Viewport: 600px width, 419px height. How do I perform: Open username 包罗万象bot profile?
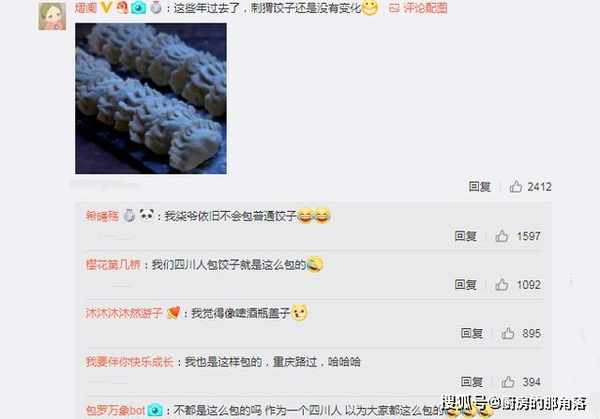coord(115,410)
